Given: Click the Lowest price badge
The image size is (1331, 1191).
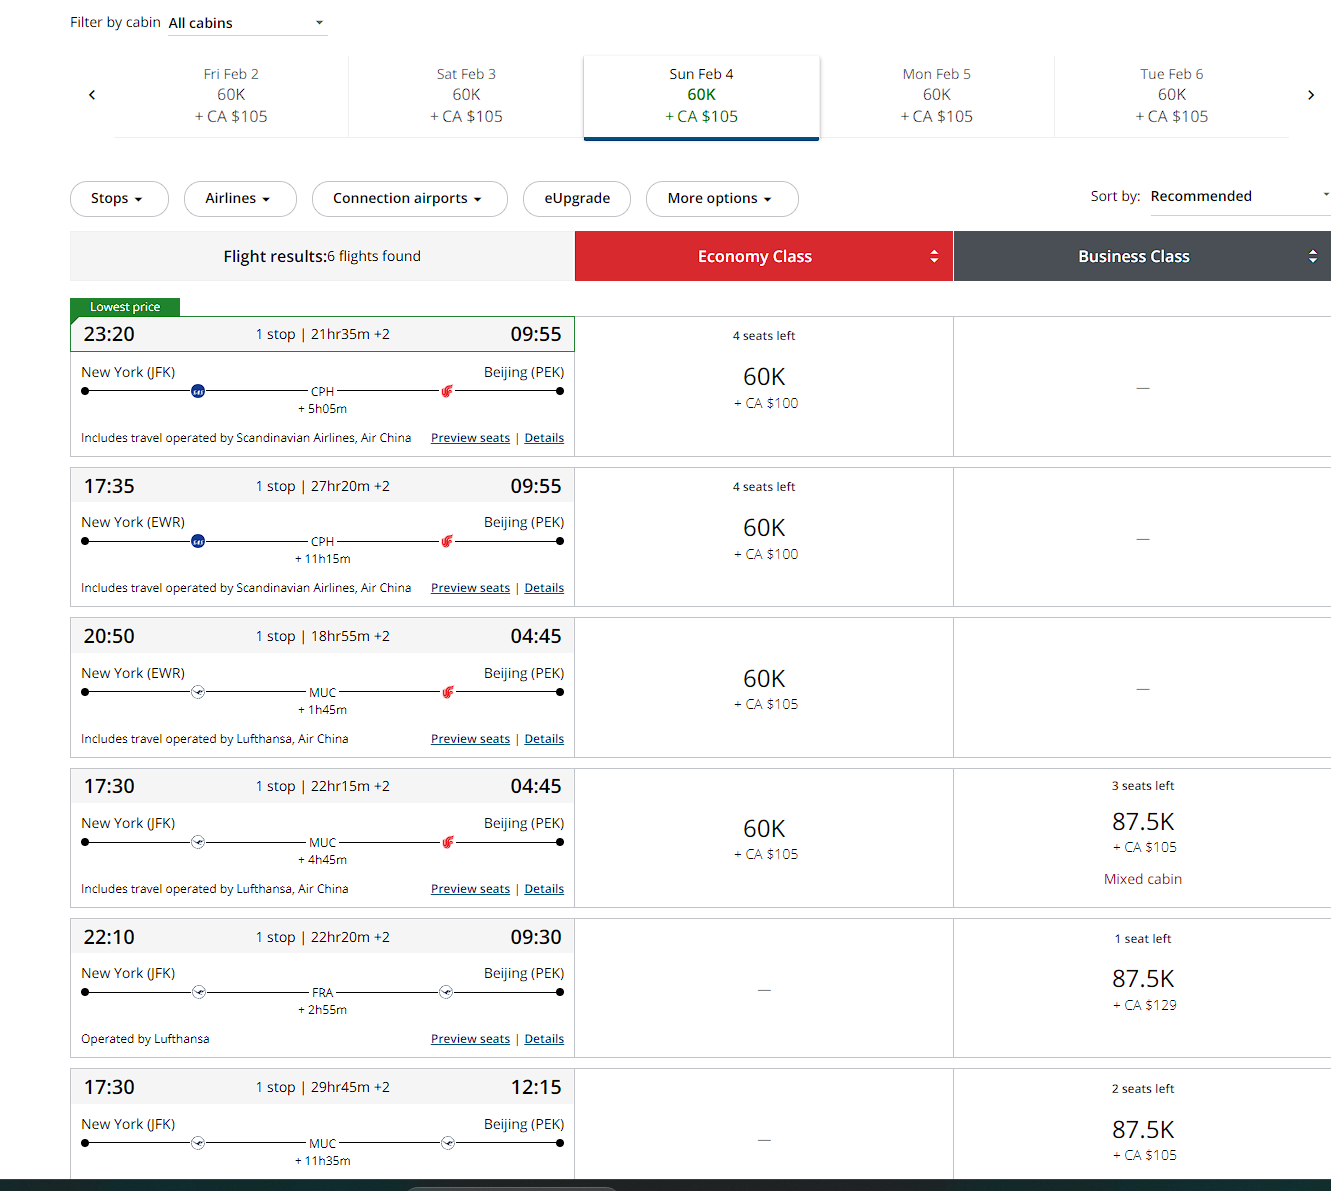Looking at the screenshot, I should point(125,307).
